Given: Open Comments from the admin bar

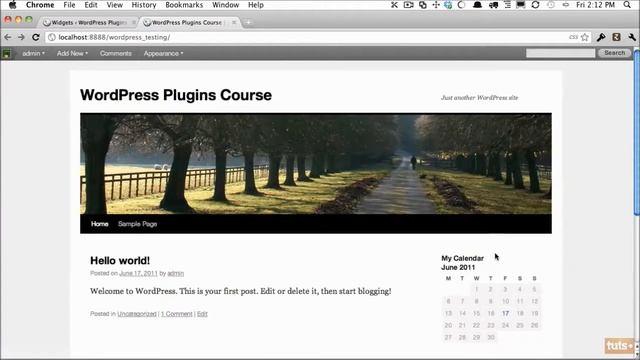Looking at the screenshot, I should click(x=116, y=53).
